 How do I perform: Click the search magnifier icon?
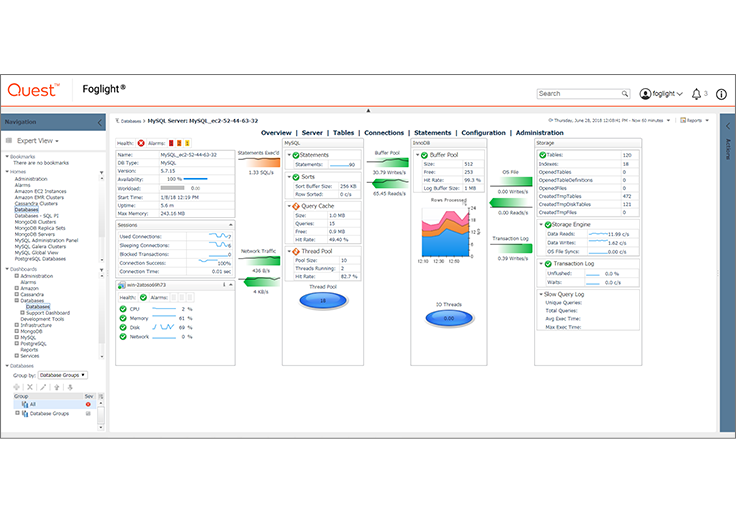point(625,93)
